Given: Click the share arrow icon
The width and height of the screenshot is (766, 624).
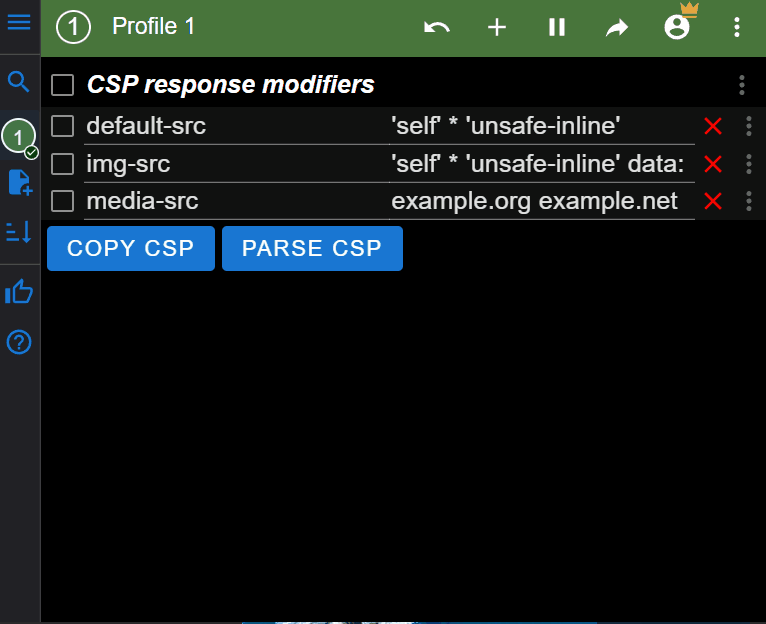Looking at the screenshot, I should click(x=617, y=27).
